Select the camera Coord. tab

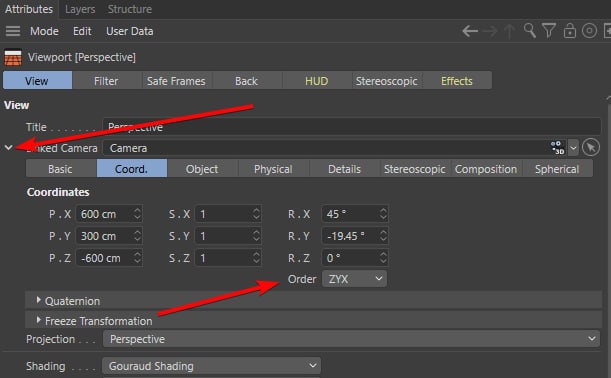point(131,169)
